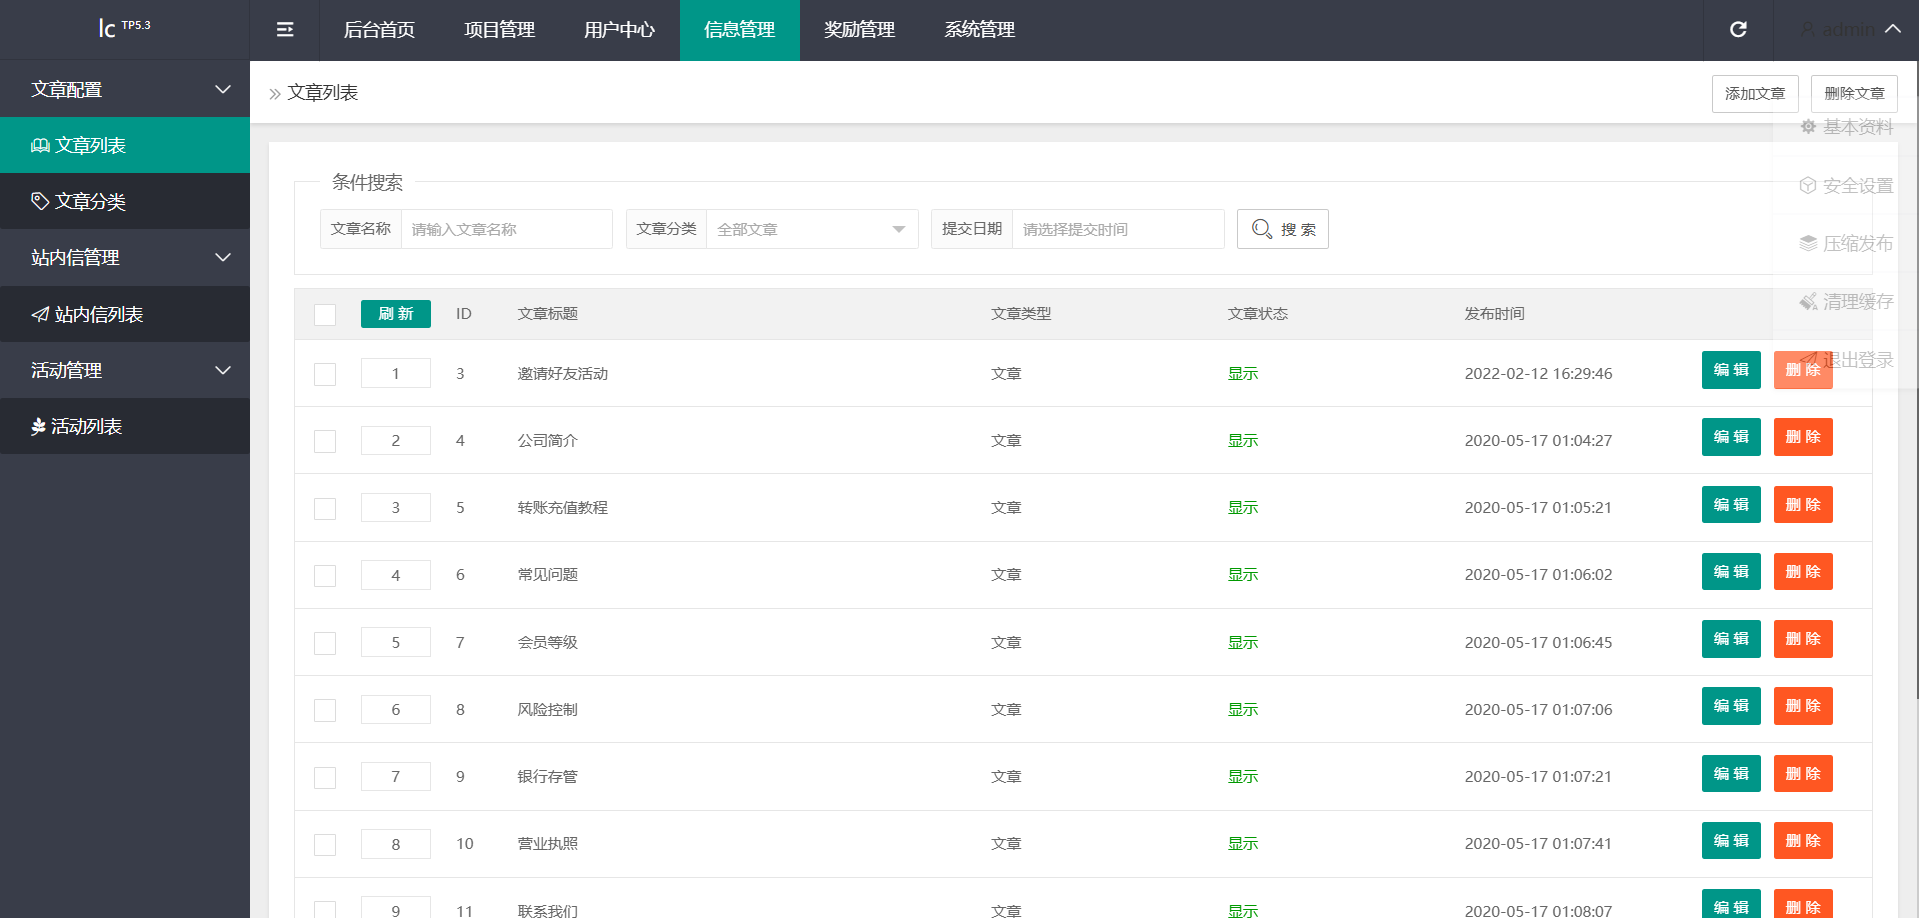Click the 添加文章 button
Screen dimensions: 1919x918
1754,94
